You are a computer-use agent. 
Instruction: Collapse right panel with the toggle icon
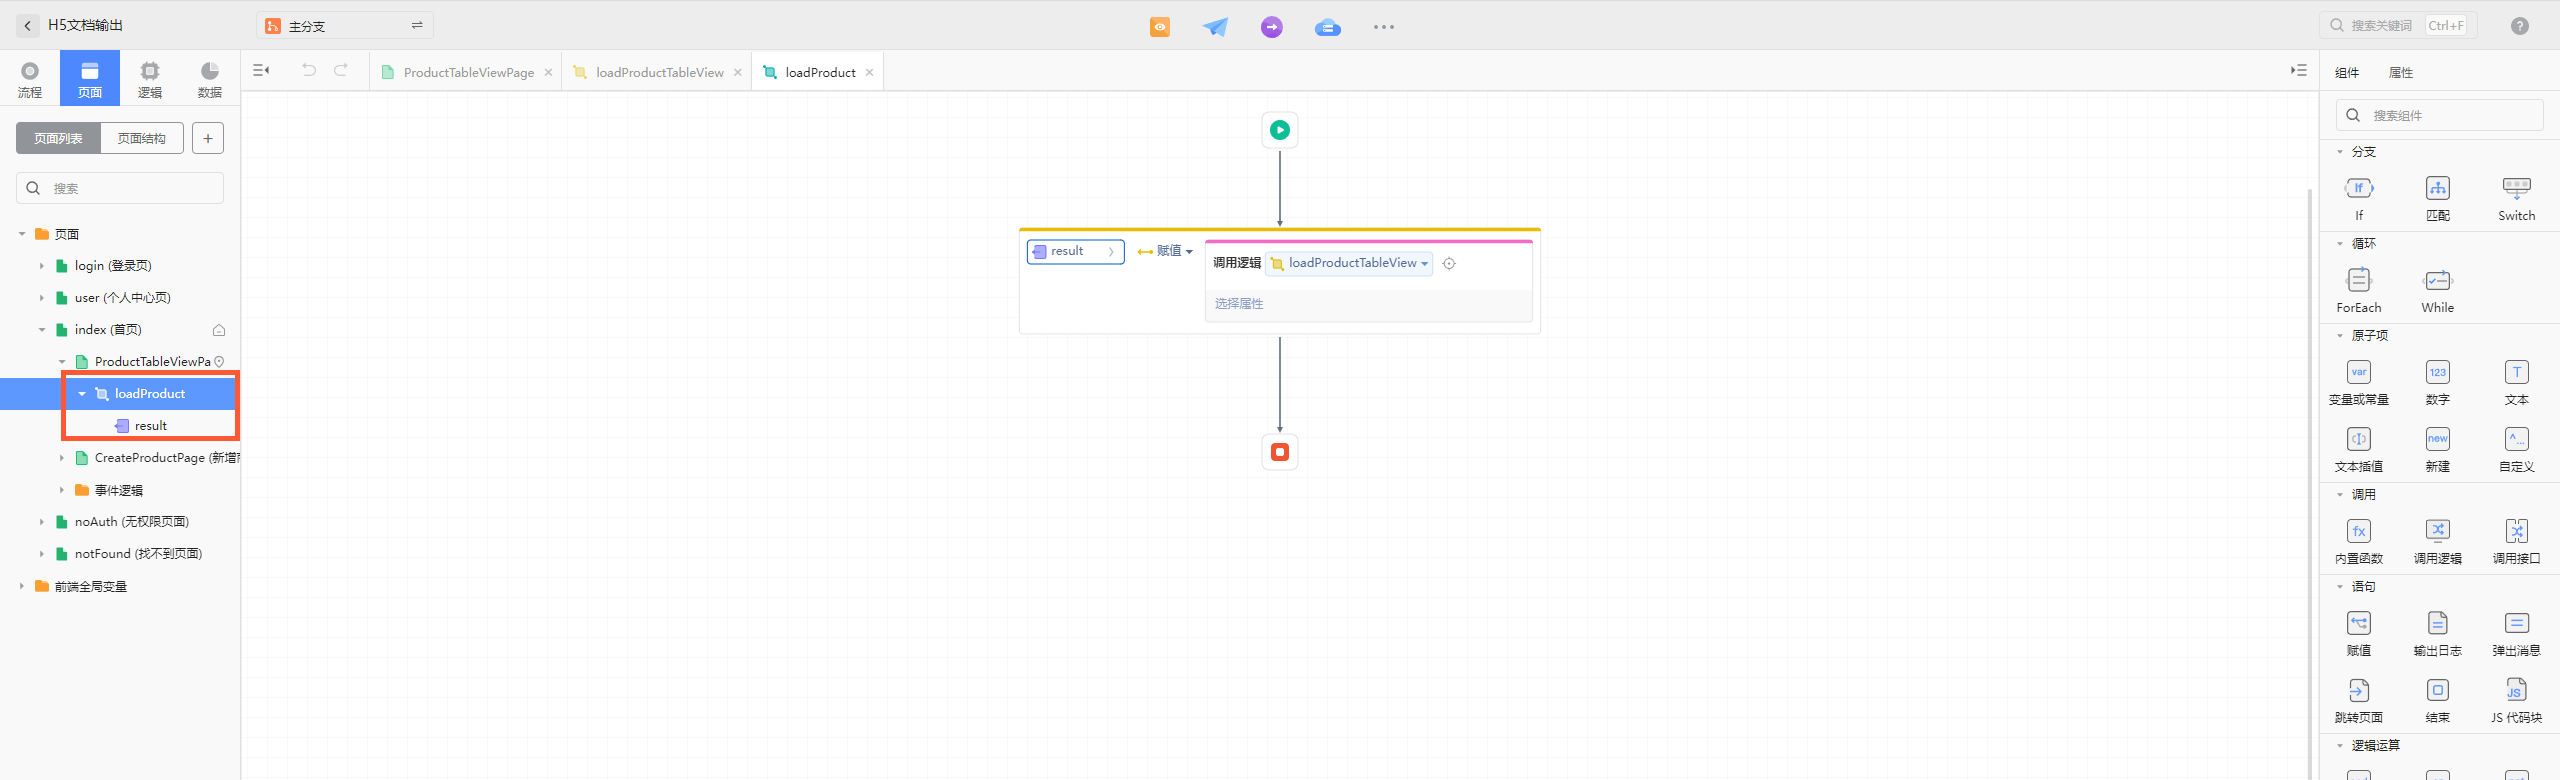click(x=2299, y=71)
